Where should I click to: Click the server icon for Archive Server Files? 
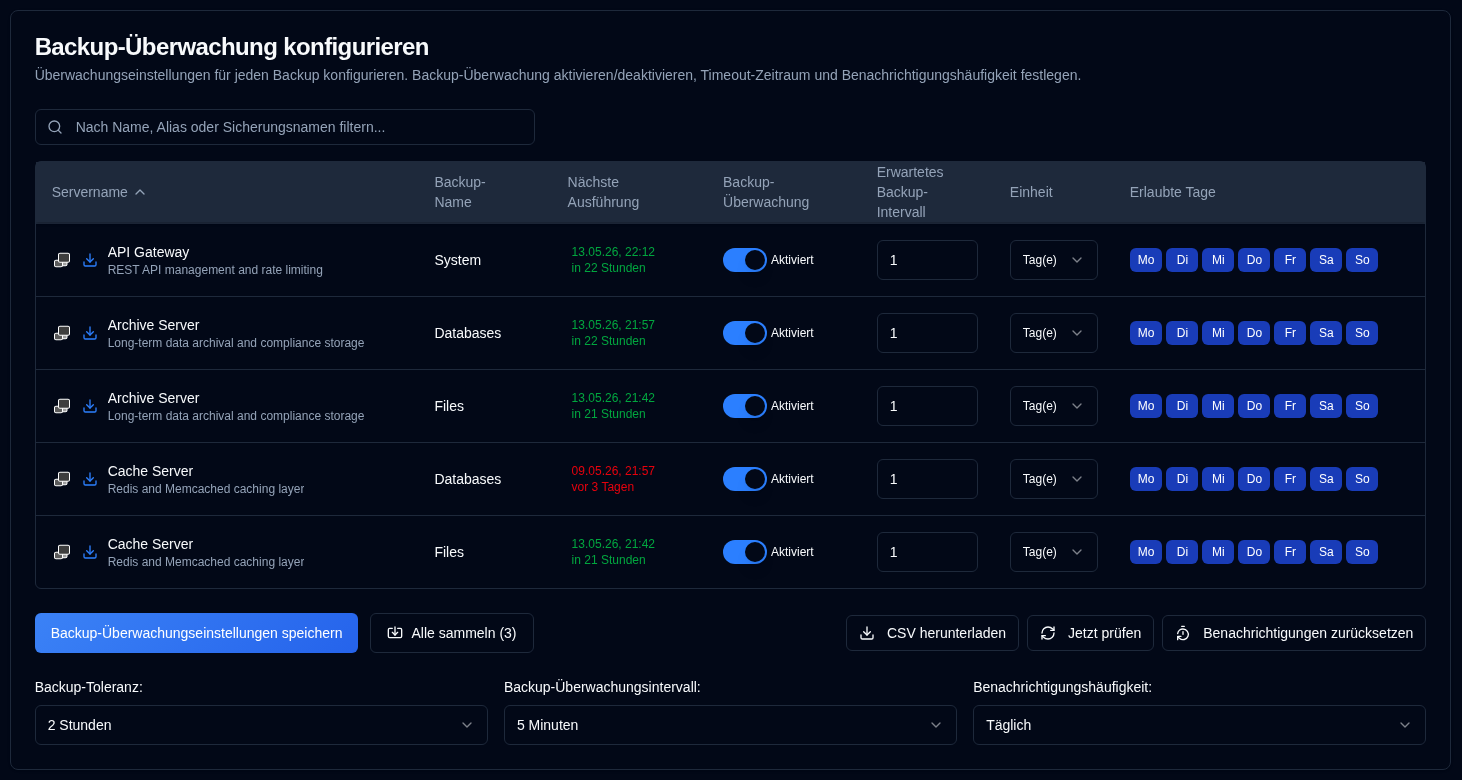(x=62, y=406)
